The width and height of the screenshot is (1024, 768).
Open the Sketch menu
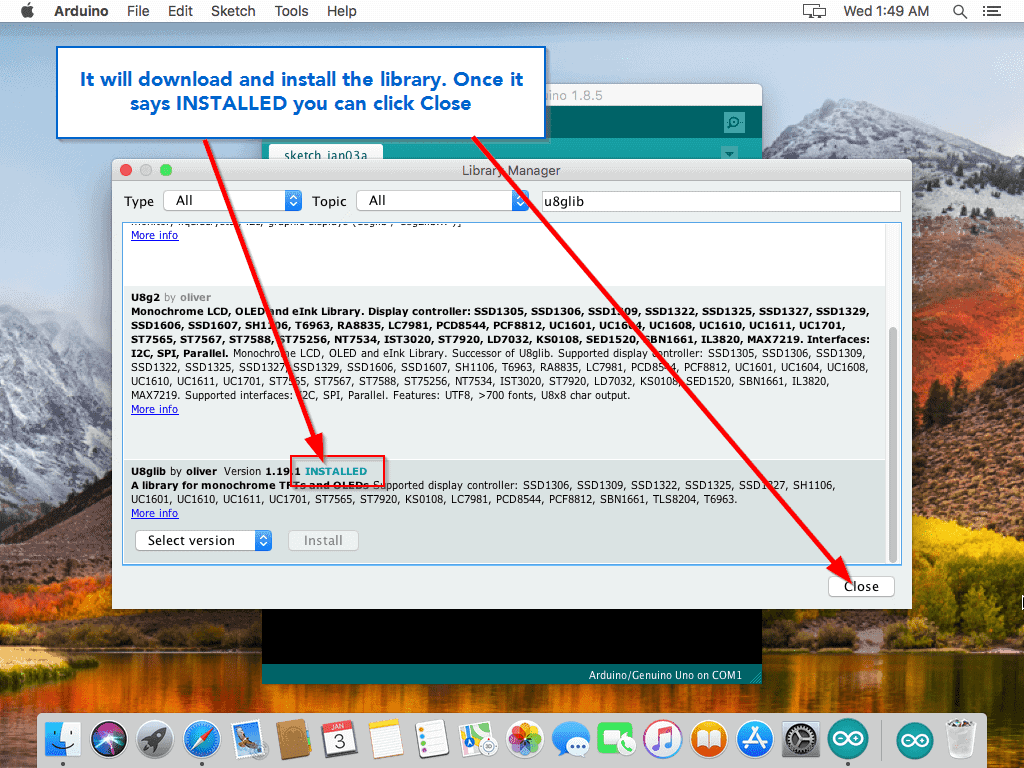(x=233, y=11)
